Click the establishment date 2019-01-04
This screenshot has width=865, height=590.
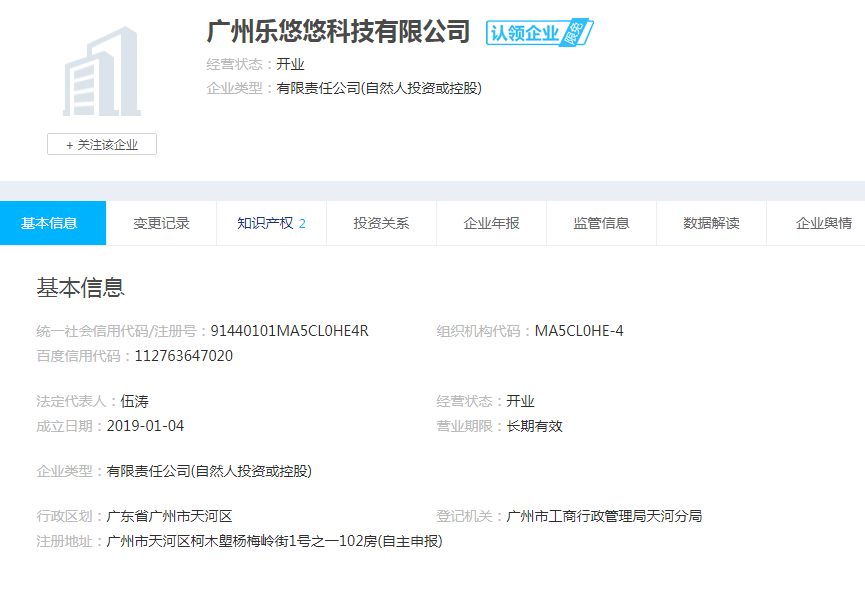(145, 426)
